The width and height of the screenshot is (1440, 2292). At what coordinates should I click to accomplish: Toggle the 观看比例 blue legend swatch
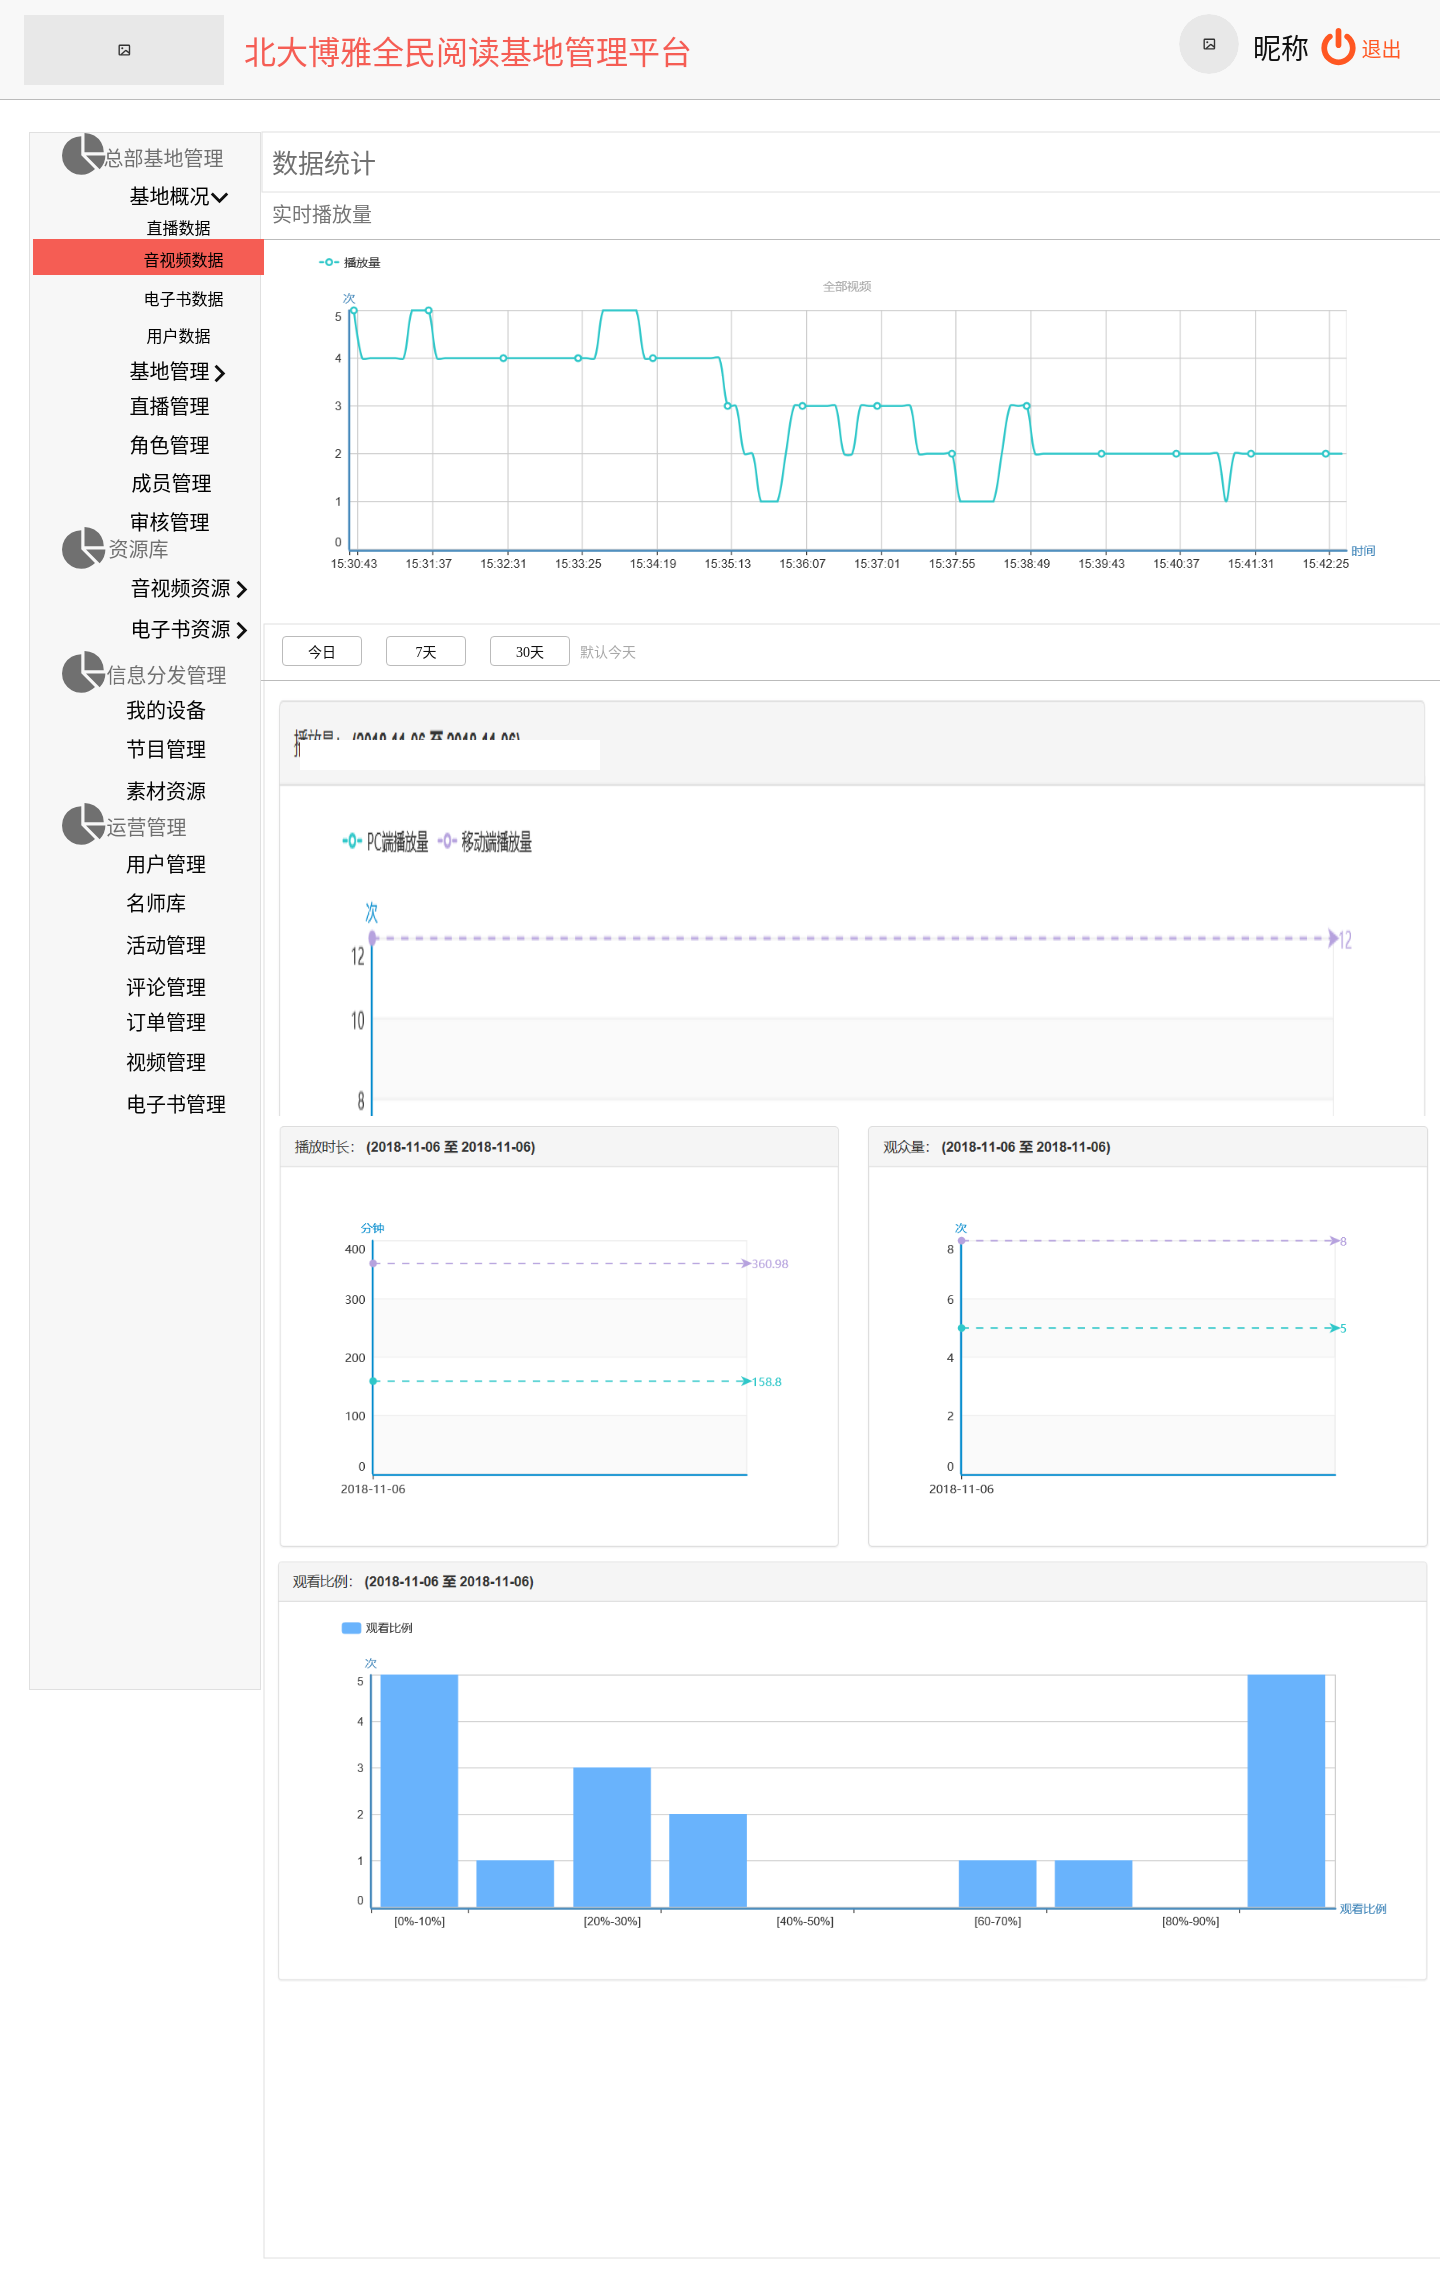pyautogui.click(x=351, y=1628)
